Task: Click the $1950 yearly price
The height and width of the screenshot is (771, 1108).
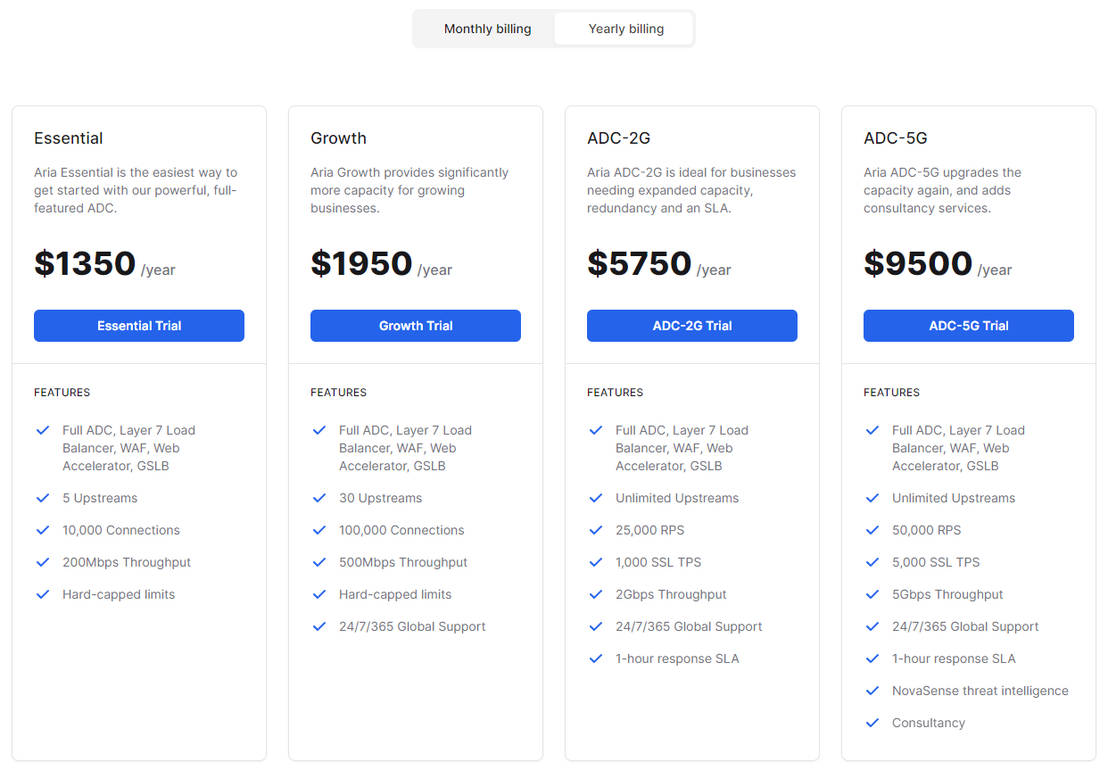Action: 361,263
